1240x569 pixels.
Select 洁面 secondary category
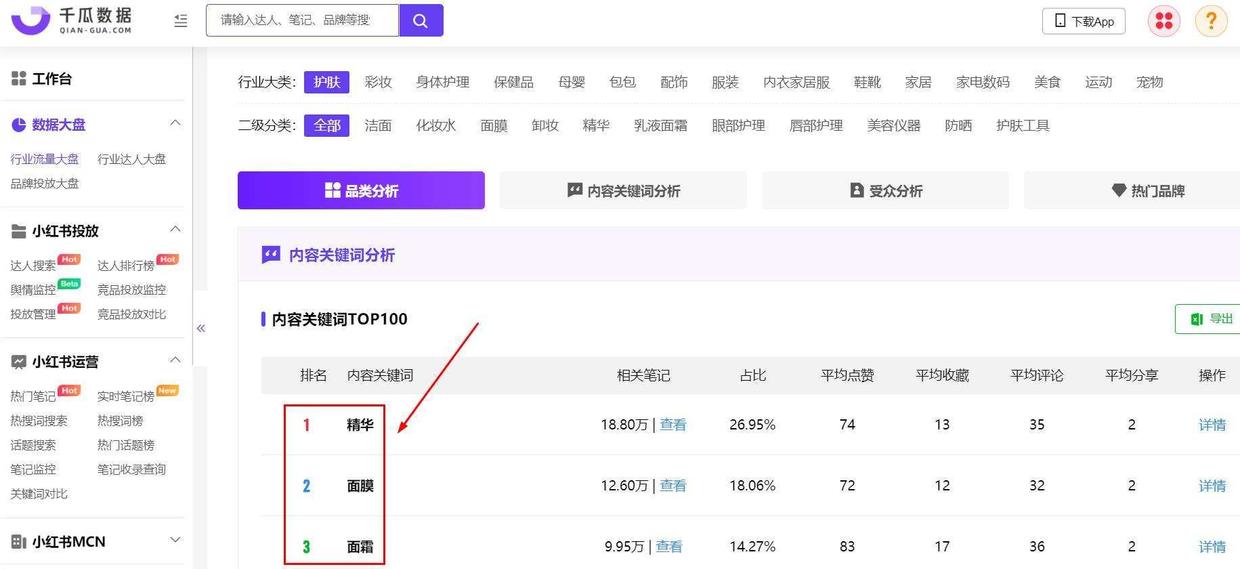pyautogui.click(x=378, y=125)
